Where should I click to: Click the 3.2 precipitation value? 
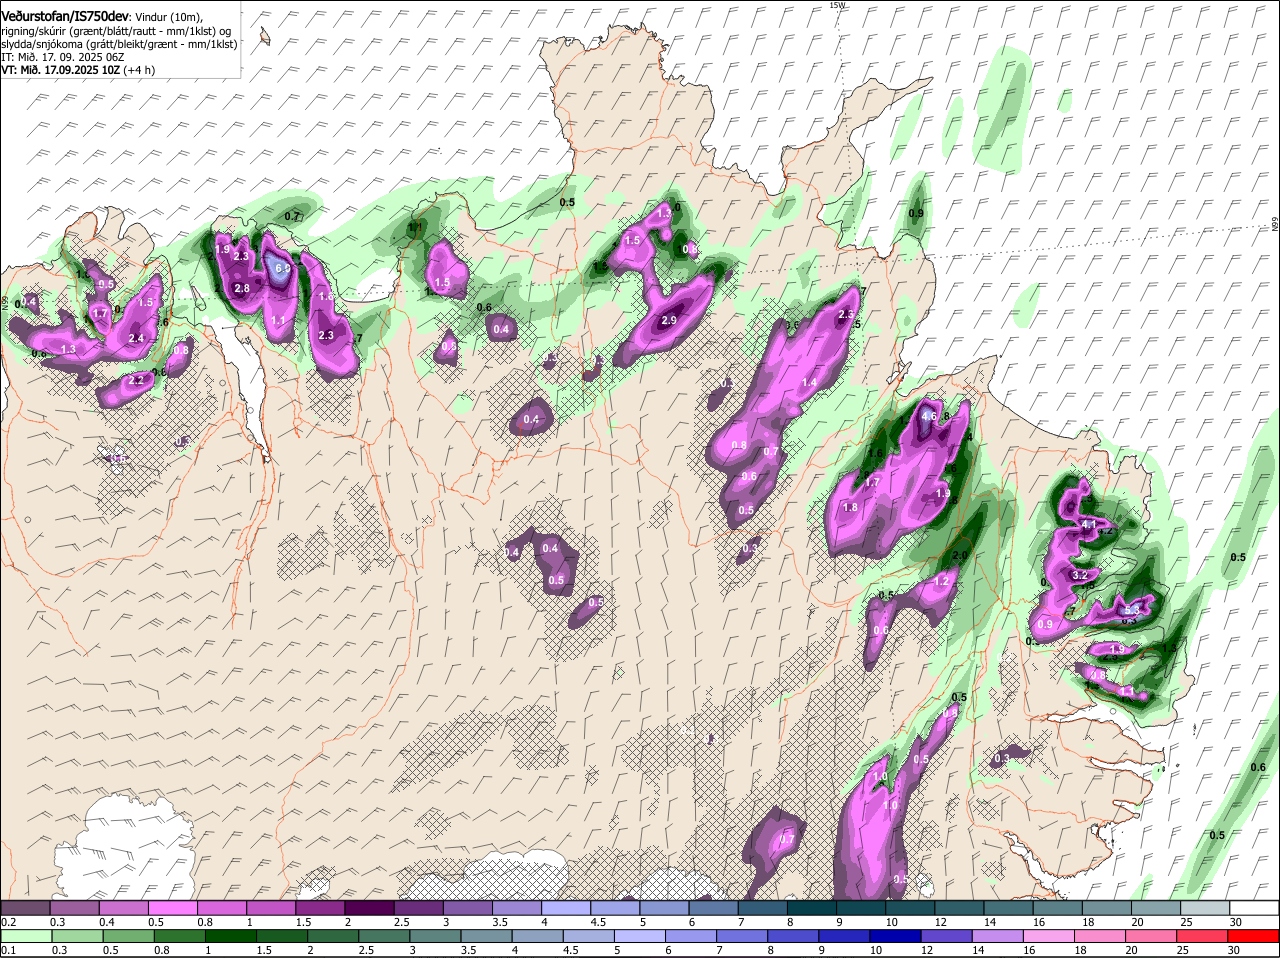pos(1079,576)
